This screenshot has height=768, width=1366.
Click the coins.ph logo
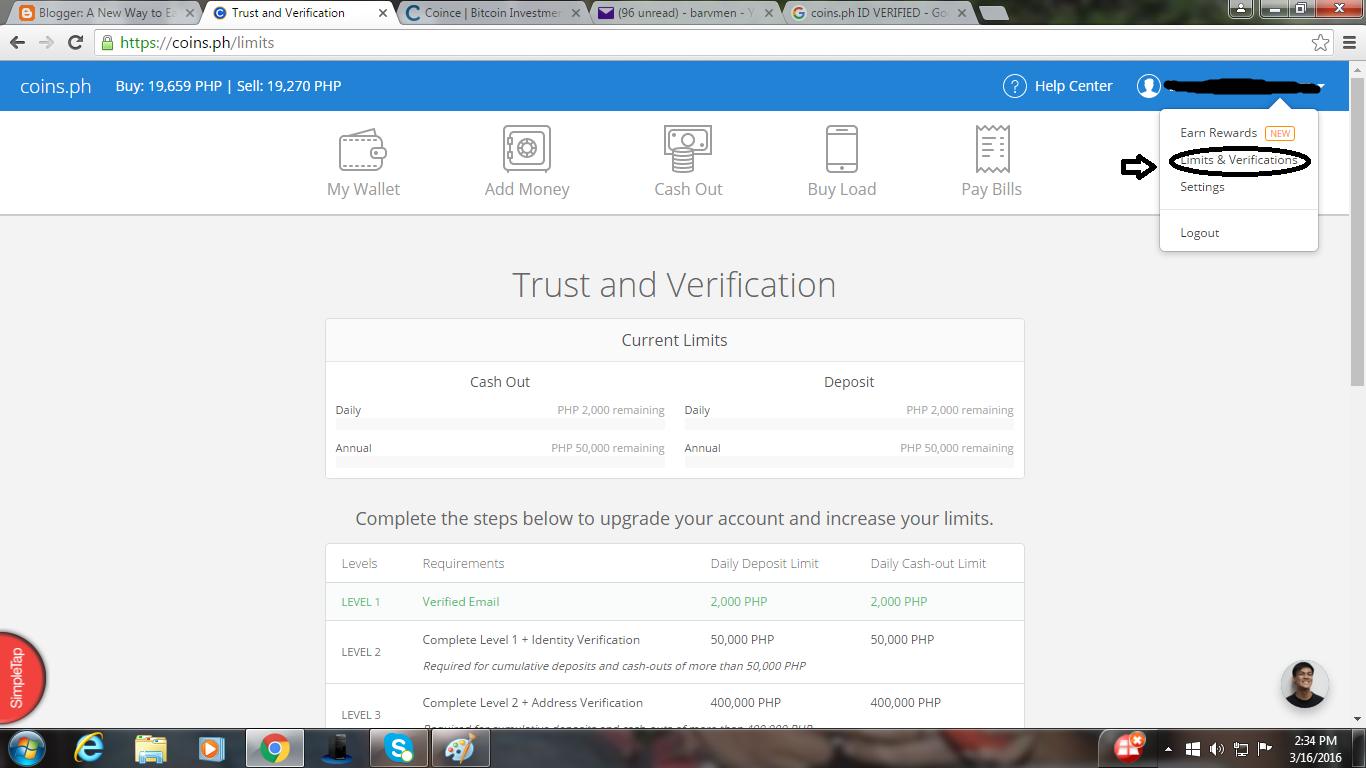pos(55,86)
